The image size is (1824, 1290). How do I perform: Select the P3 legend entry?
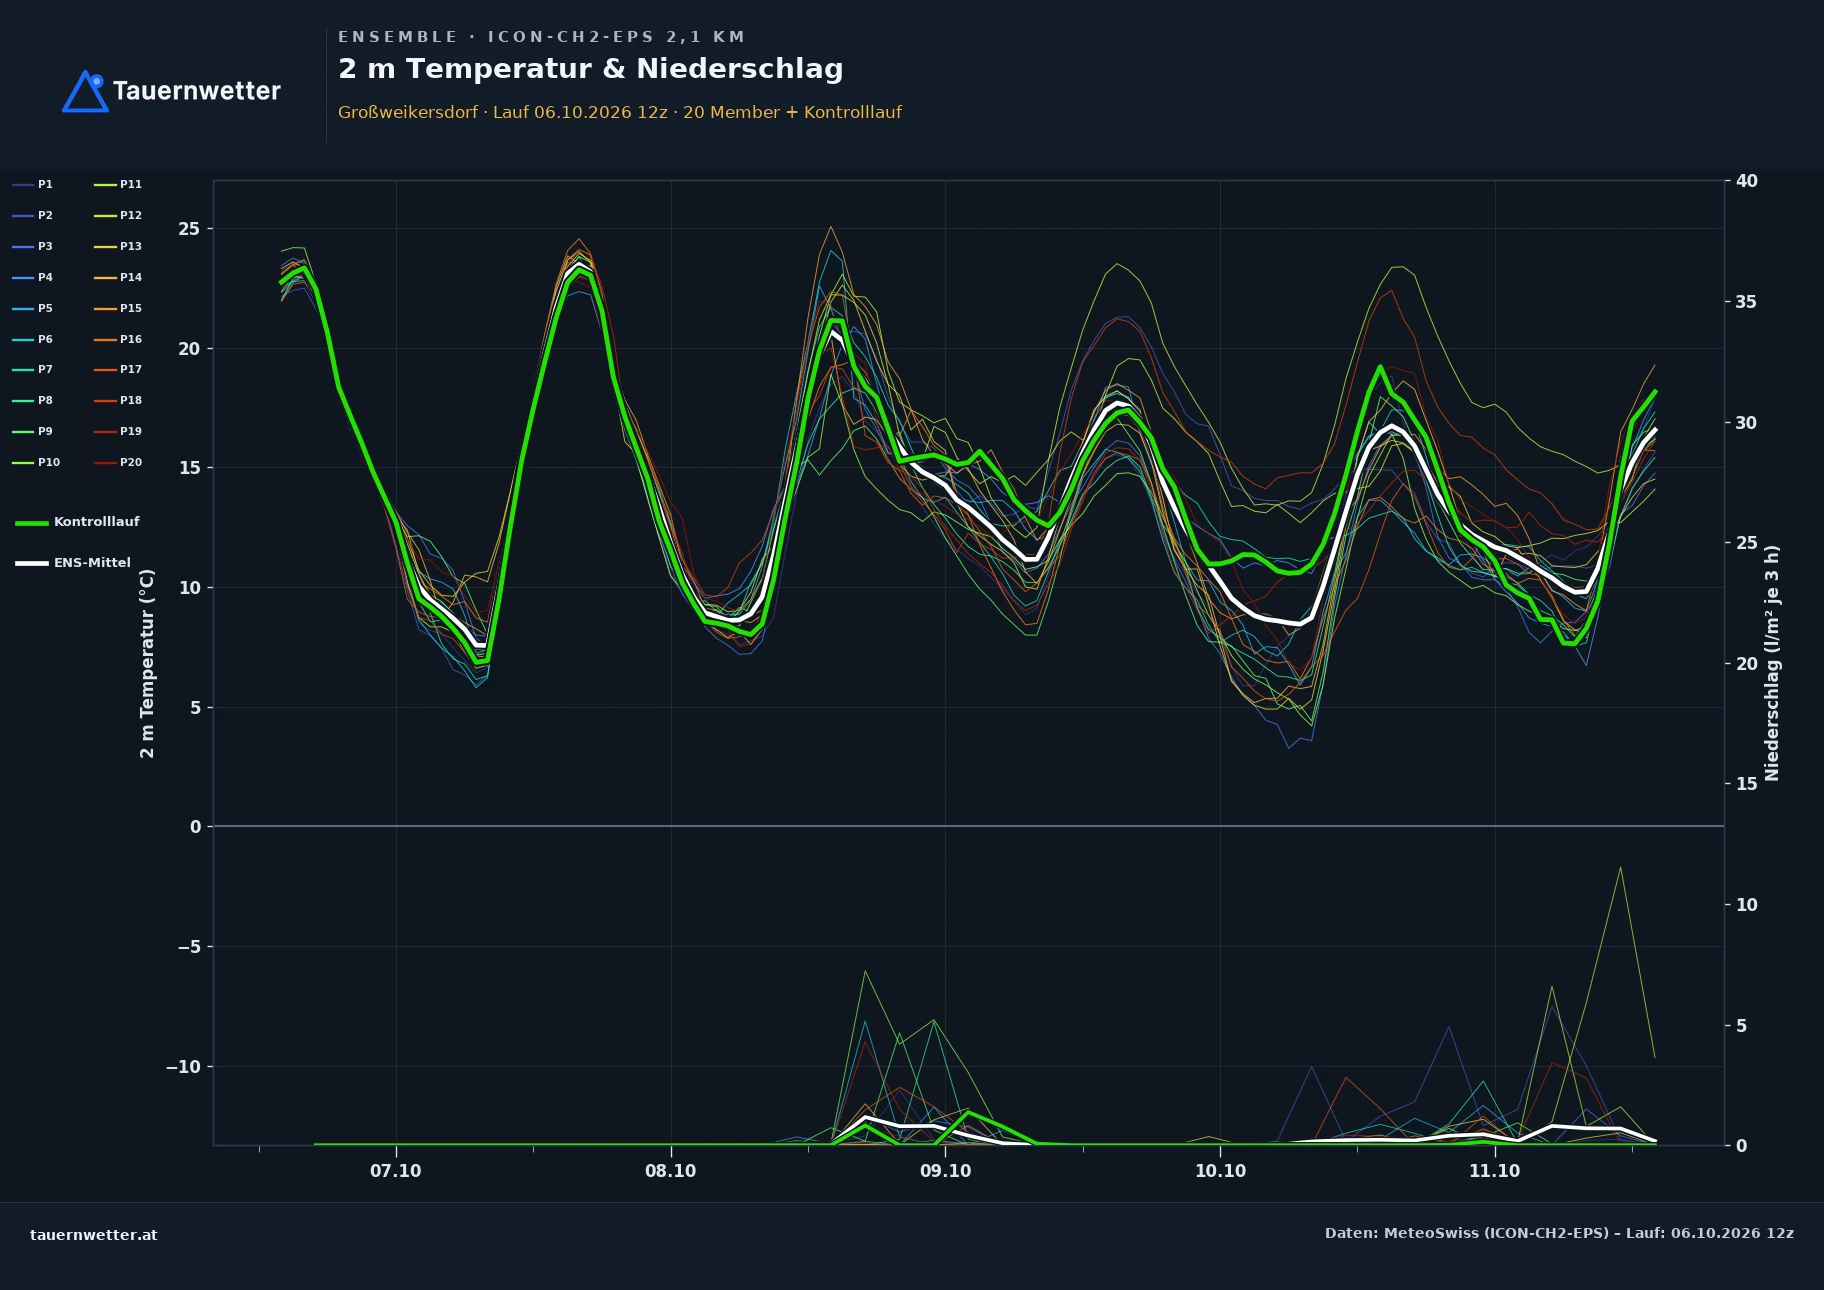pyautogui.click(x=33, y=246)
